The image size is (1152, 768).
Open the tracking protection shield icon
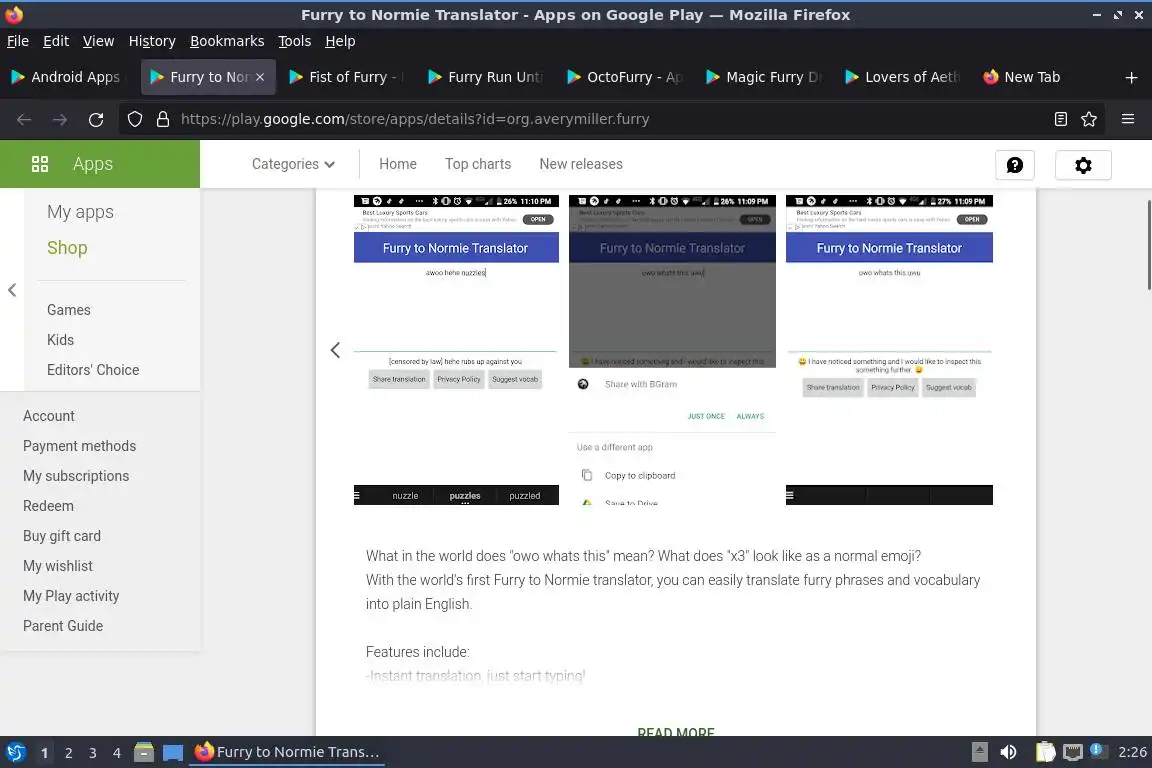(135, 119)
